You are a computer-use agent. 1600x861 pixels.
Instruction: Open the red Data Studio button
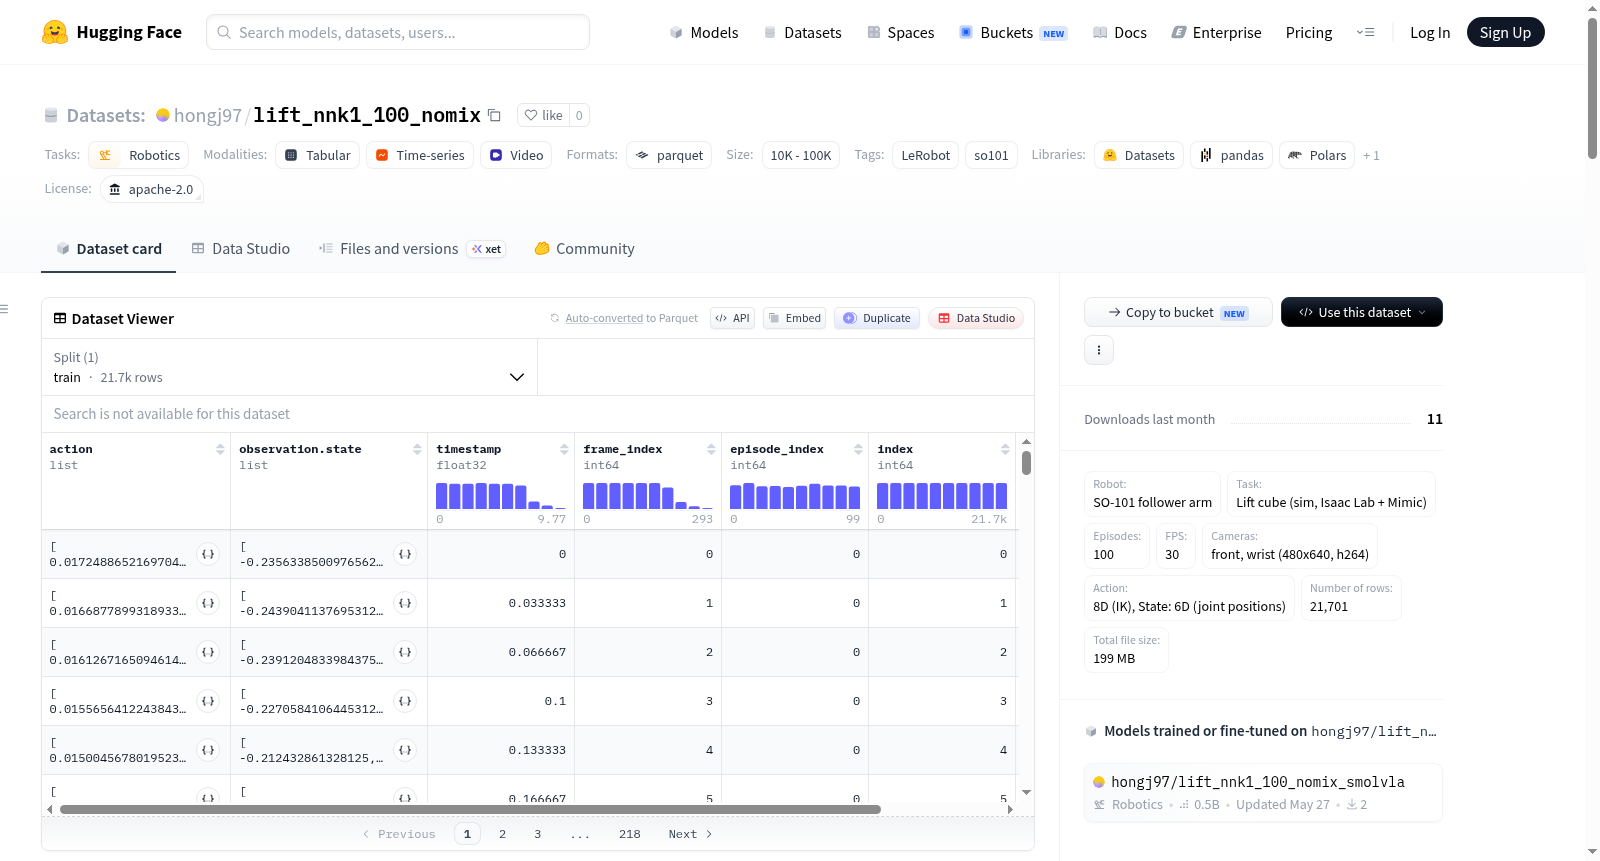pos(976,318)
